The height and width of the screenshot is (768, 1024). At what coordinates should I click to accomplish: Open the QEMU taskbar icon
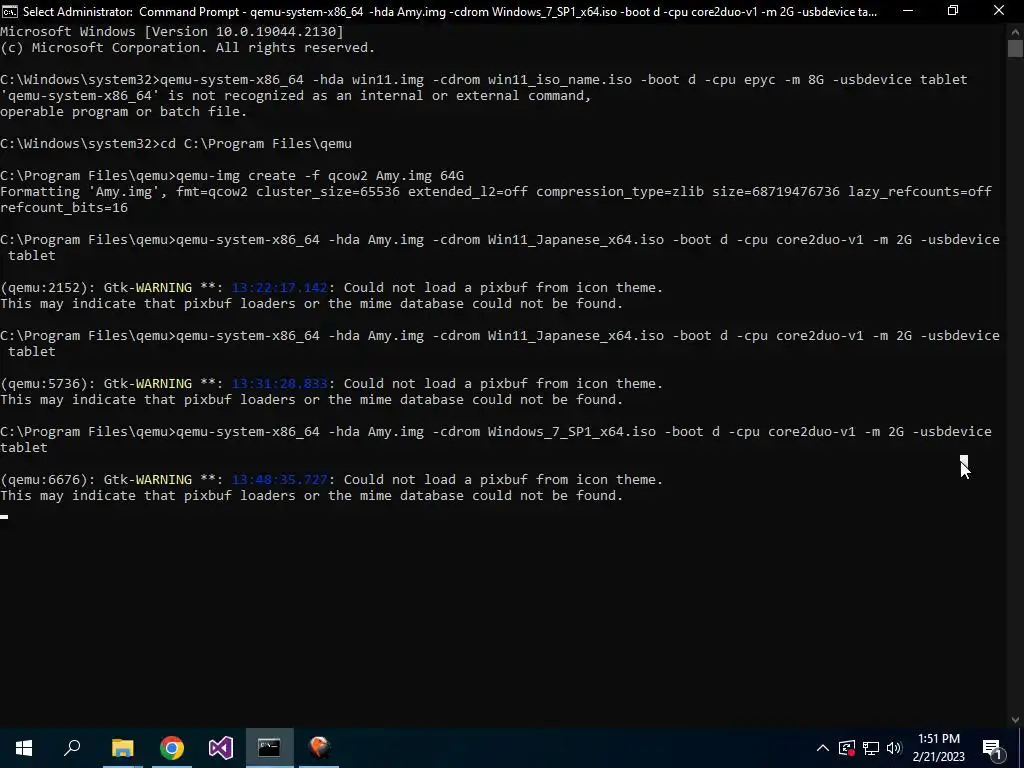(x=319, y=748)
